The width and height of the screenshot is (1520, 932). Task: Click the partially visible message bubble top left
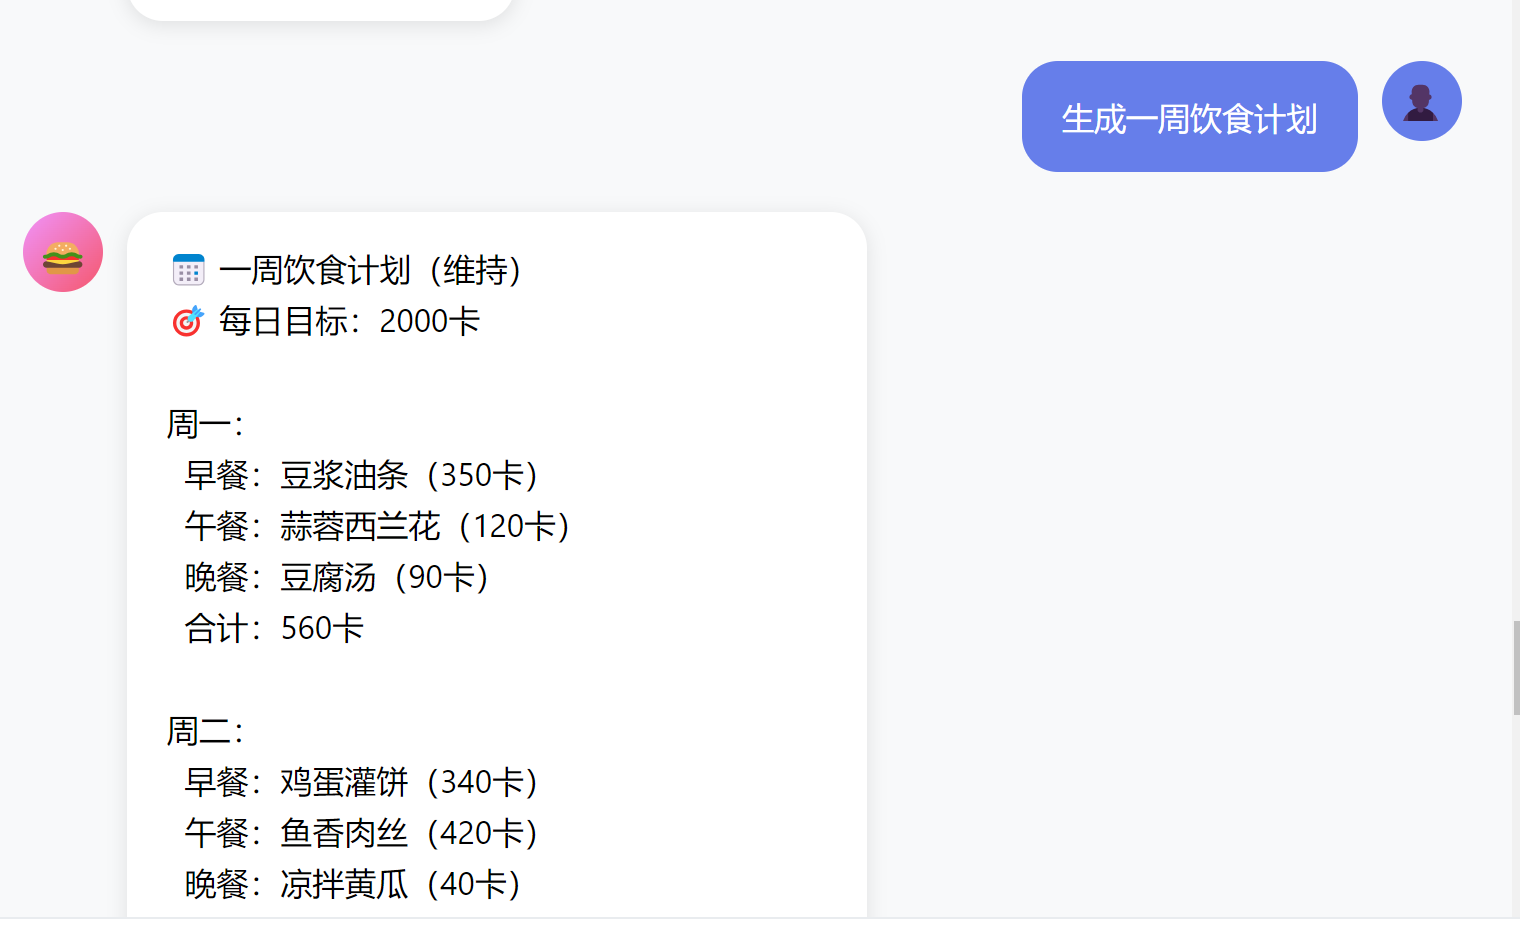coord(320,8)
